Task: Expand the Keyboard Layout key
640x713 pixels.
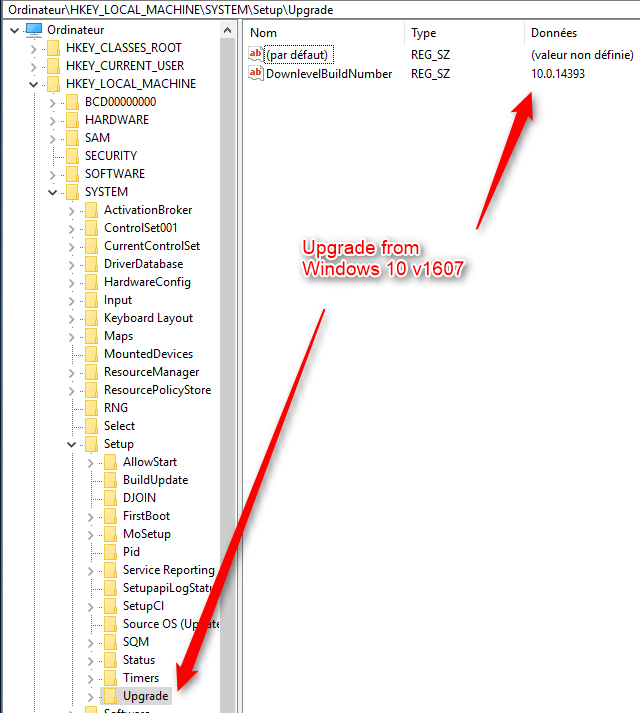Action: pyautogui.click(x=71, y=319)
